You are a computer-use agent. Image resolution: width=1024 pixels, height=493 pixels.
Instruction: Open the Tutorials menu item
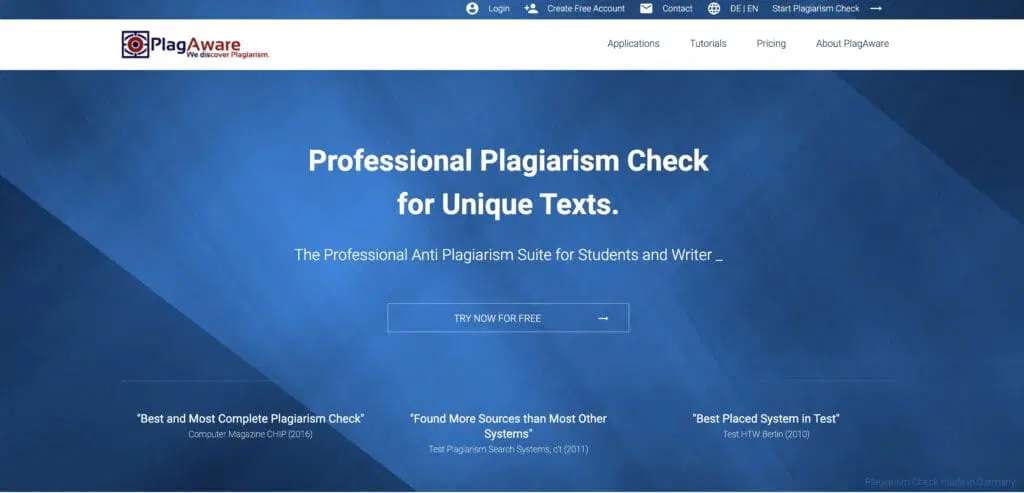tap(708, 44)
